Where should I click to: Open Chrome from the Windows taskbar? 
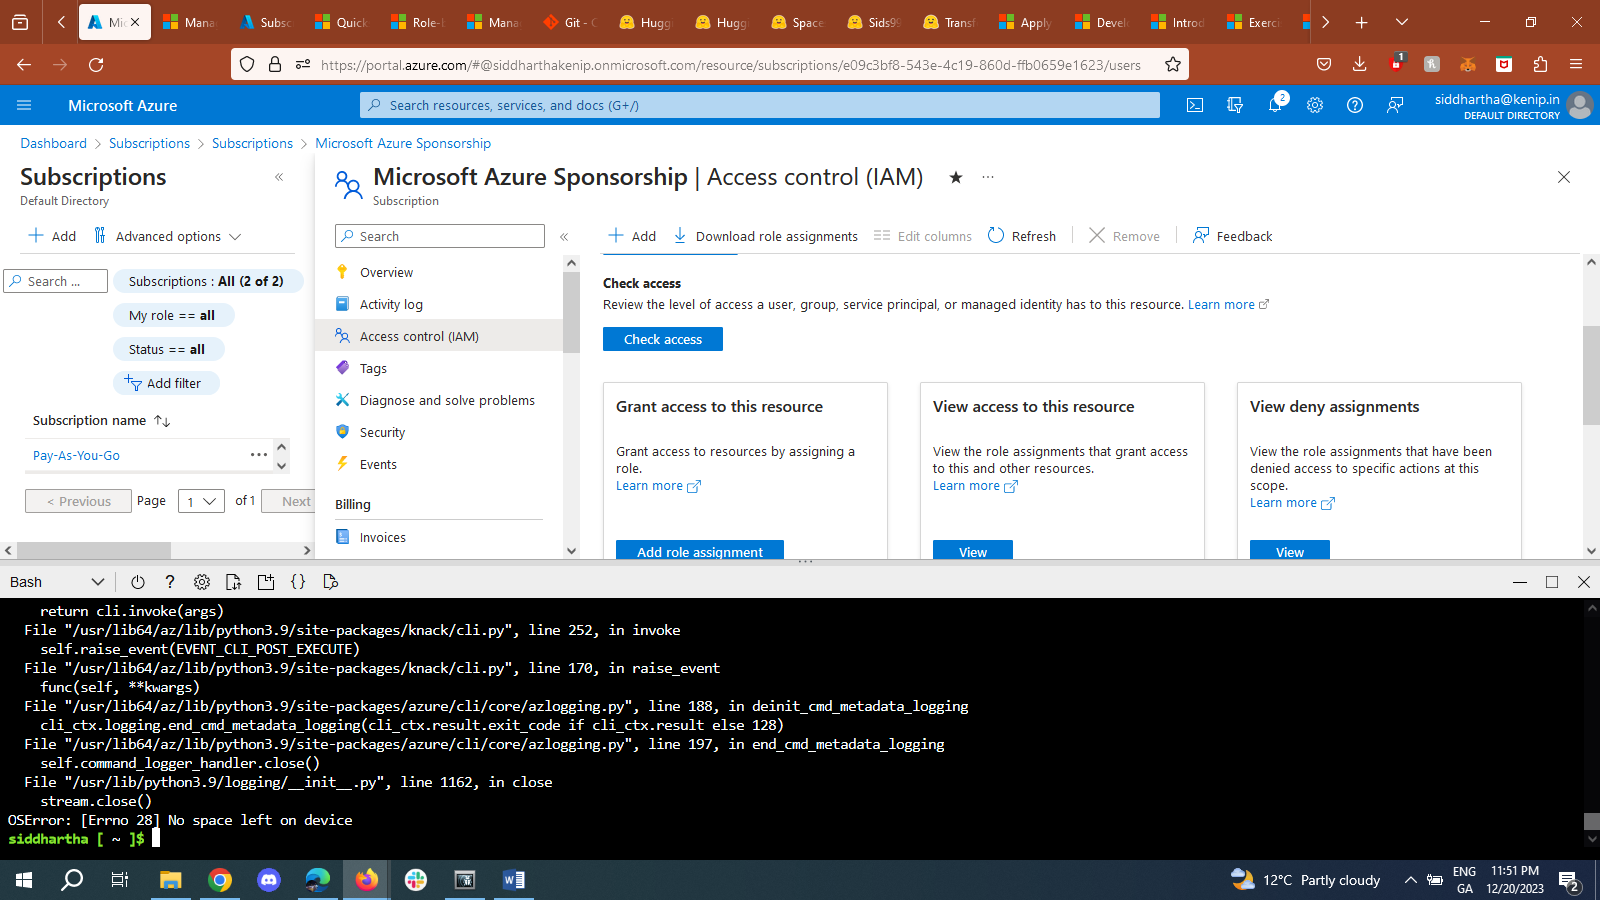(220, 880)
